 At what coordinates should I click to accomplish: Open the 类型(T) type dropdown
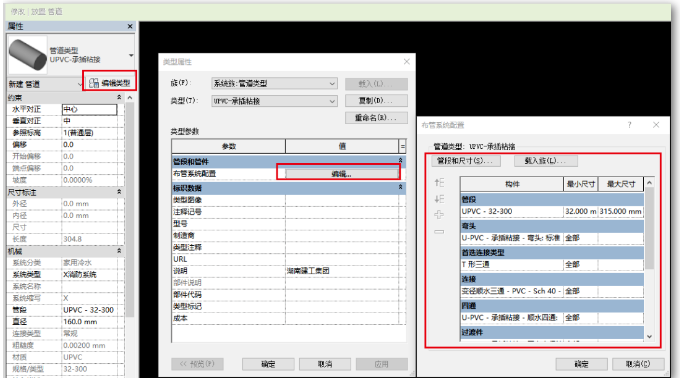point(274,101)
